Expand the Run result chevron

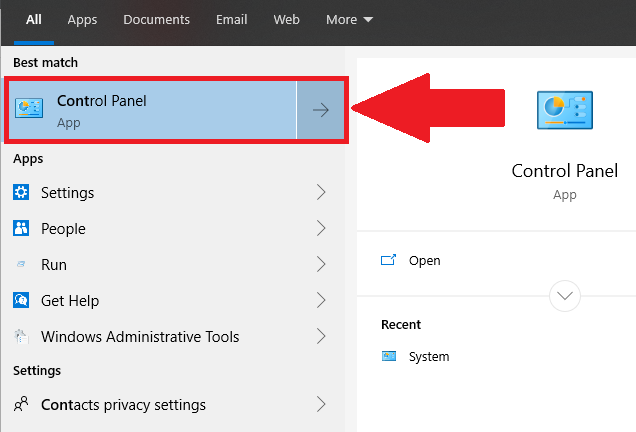pos(321,264)
